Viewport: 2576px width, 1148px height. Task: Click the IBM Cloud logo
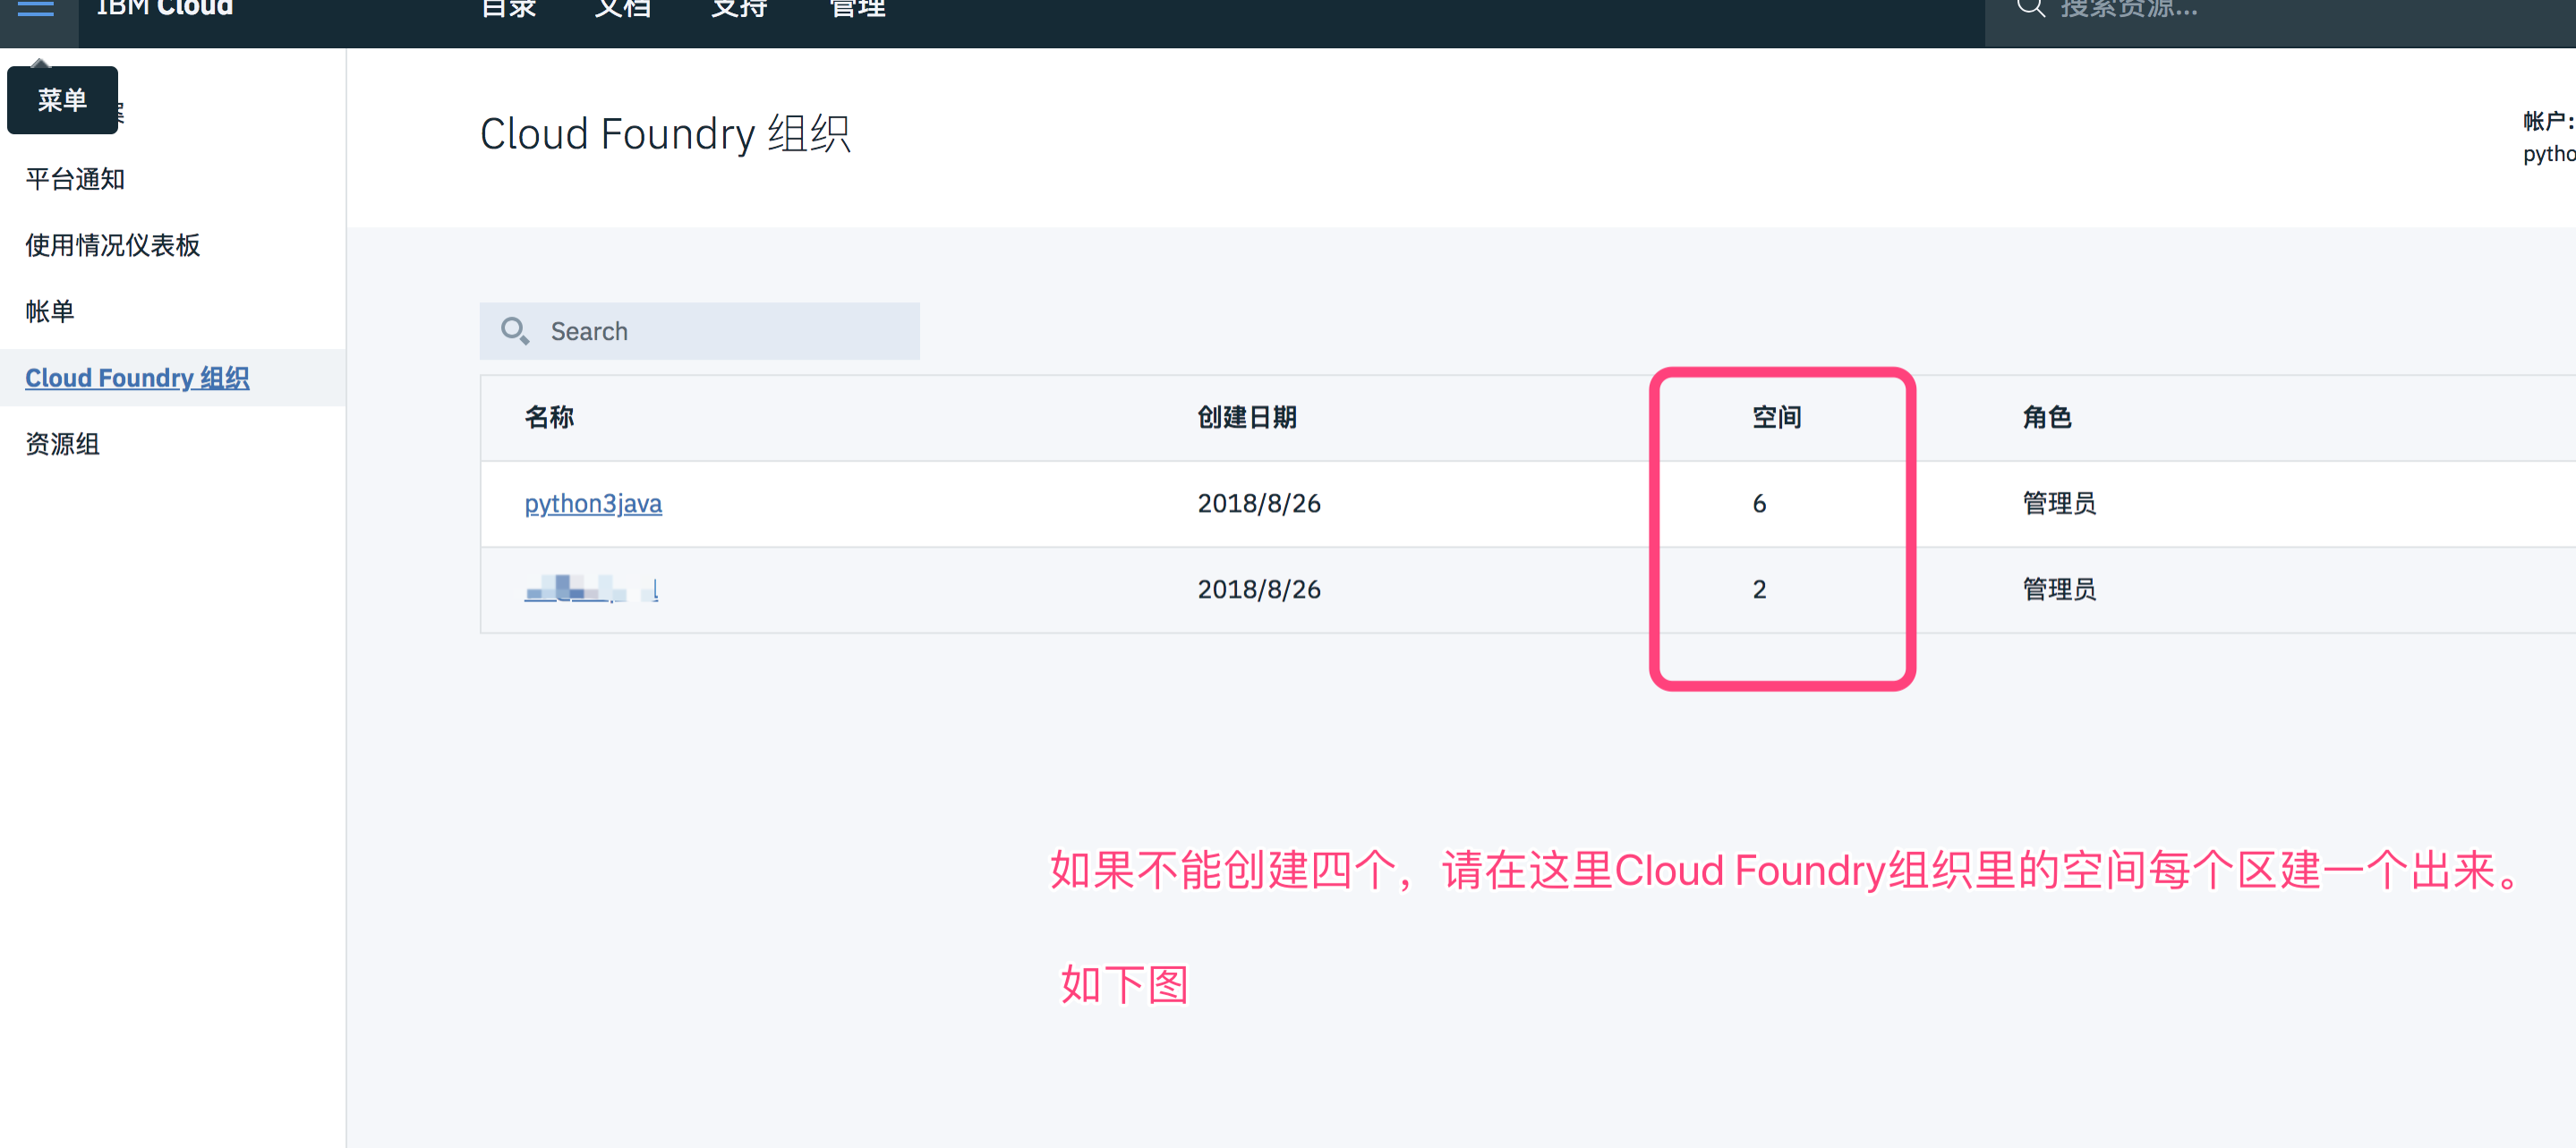pos(164,10)
